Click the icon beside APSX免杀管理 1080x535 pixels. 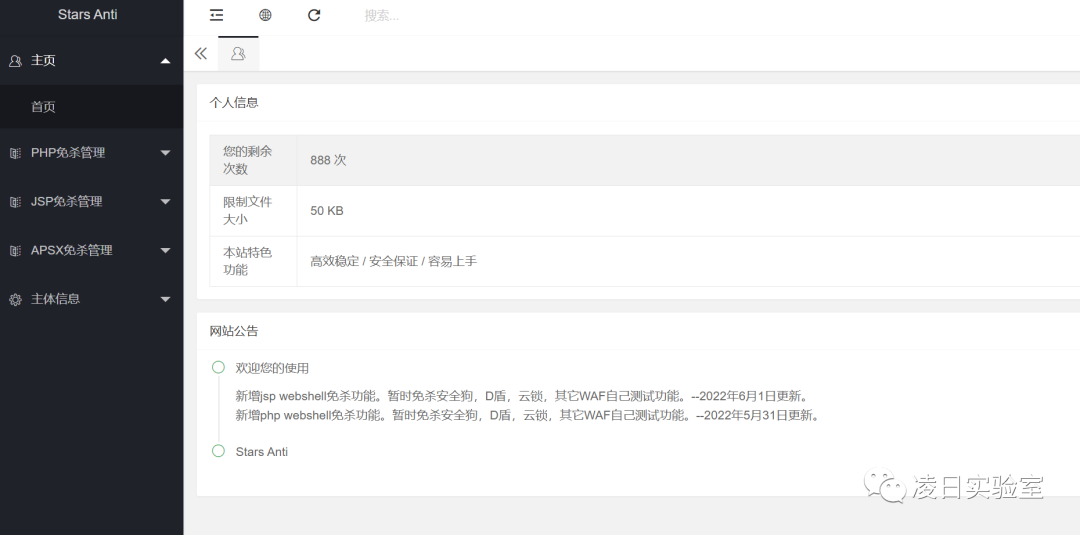pos(15,251)
